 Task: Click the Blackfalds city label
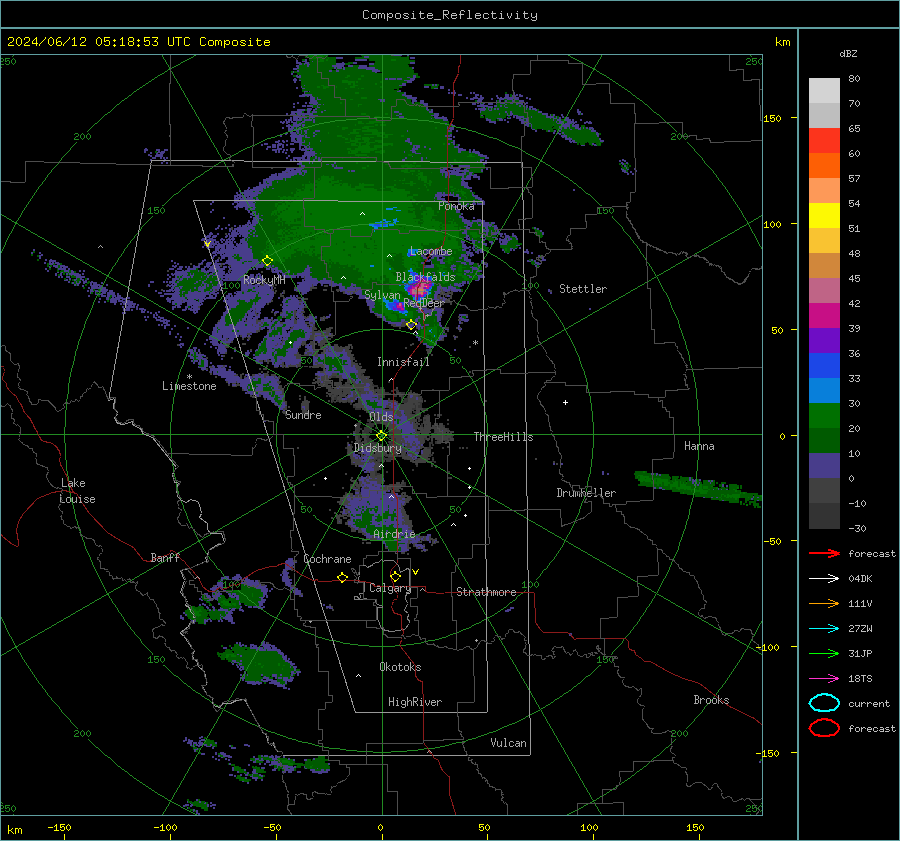[425, 277]
